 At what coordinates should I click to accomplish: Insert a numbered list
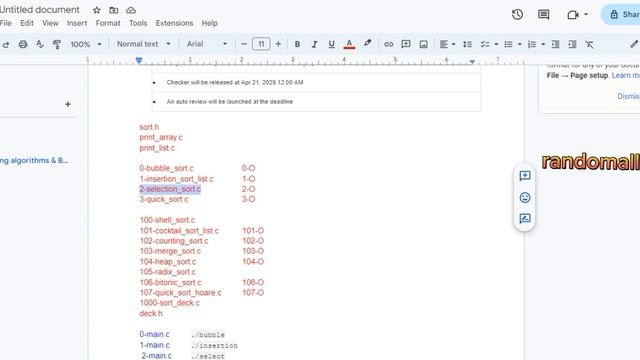(532, 44)
